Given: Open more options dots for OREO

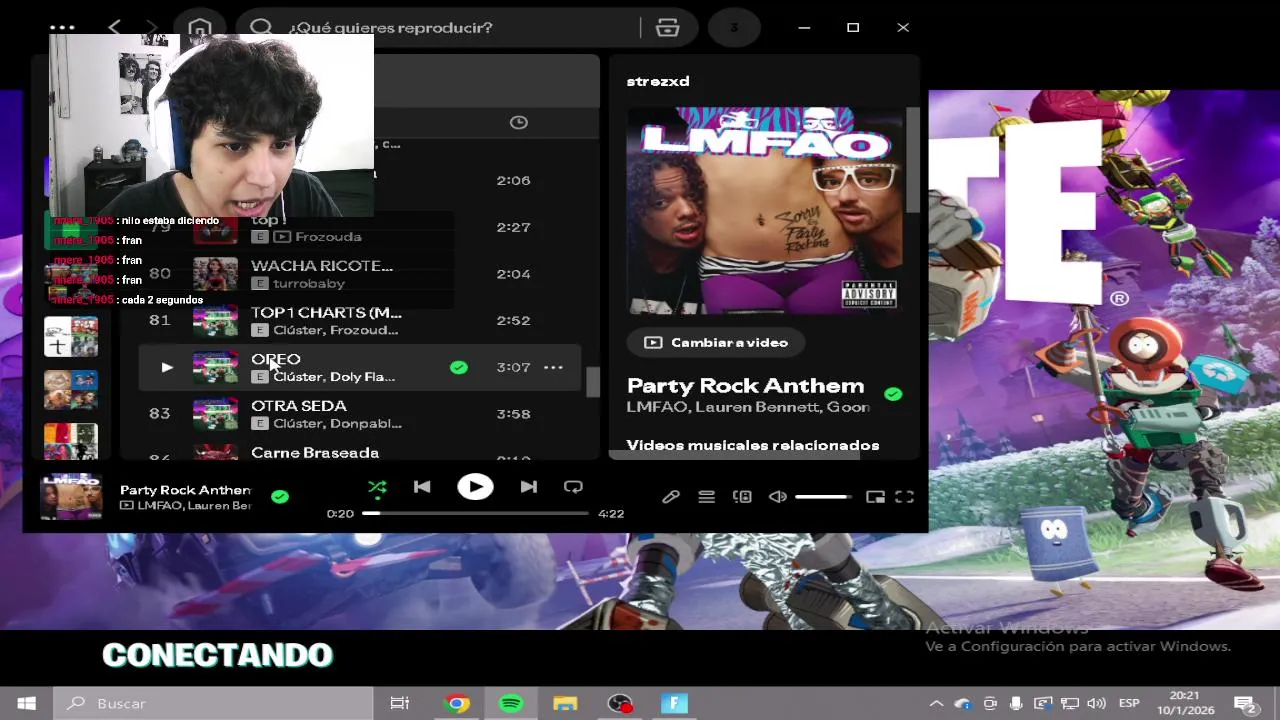Looking at the screenshot, I should (x=553, y=367).
